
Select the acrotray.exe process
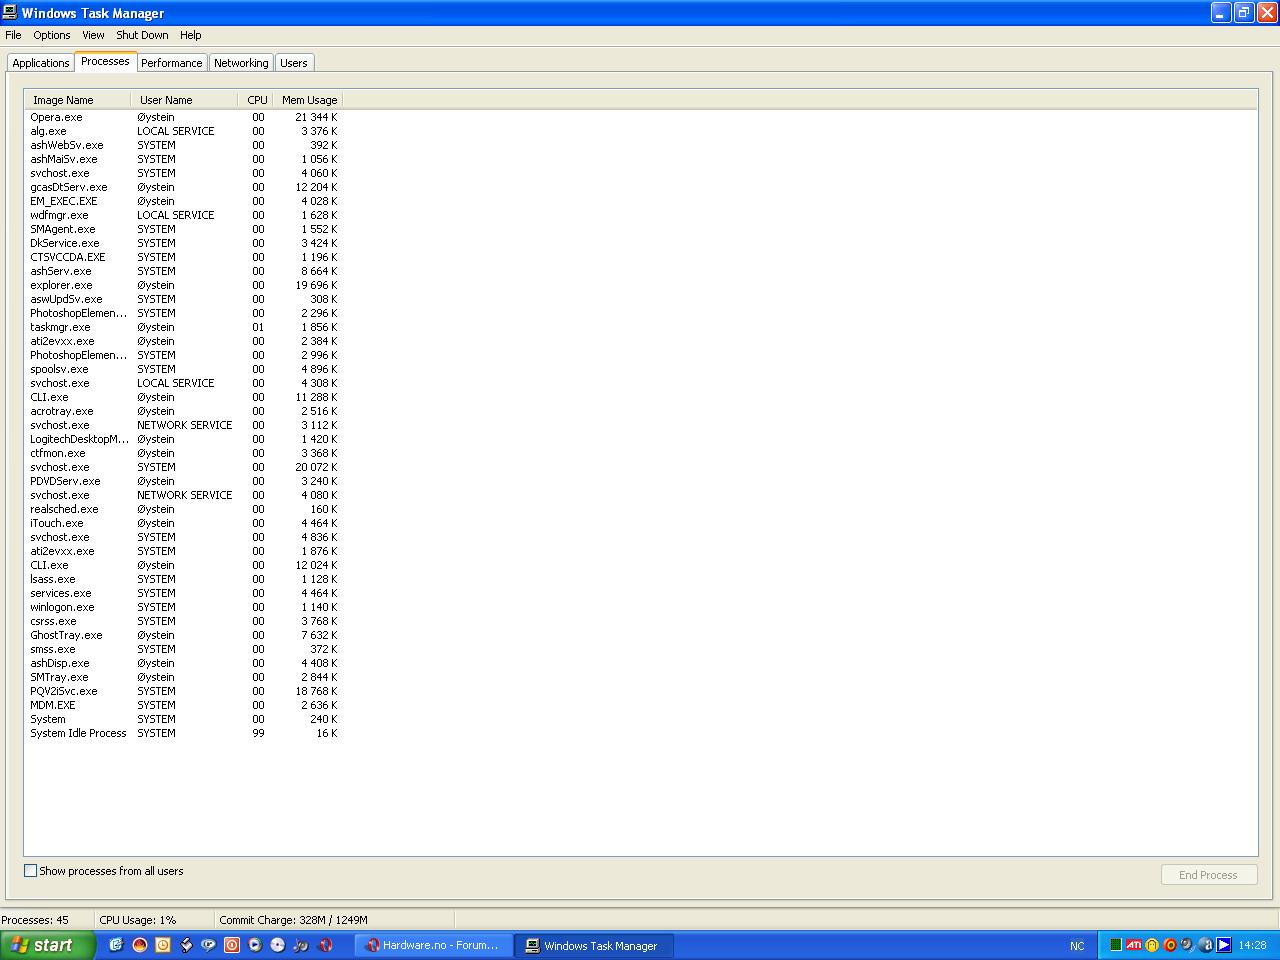[61, 411]
